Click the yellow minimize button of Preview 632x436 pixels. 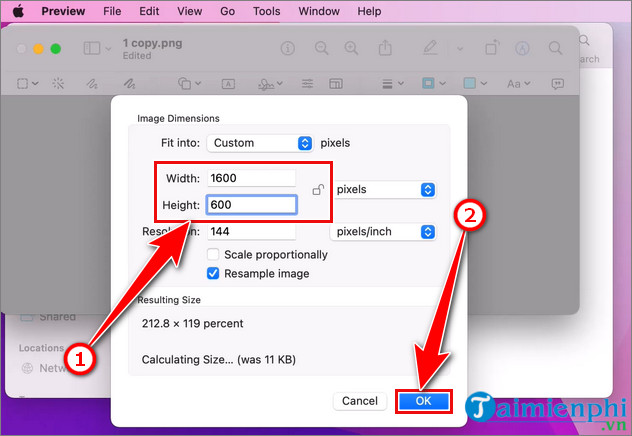pos(38,49)
